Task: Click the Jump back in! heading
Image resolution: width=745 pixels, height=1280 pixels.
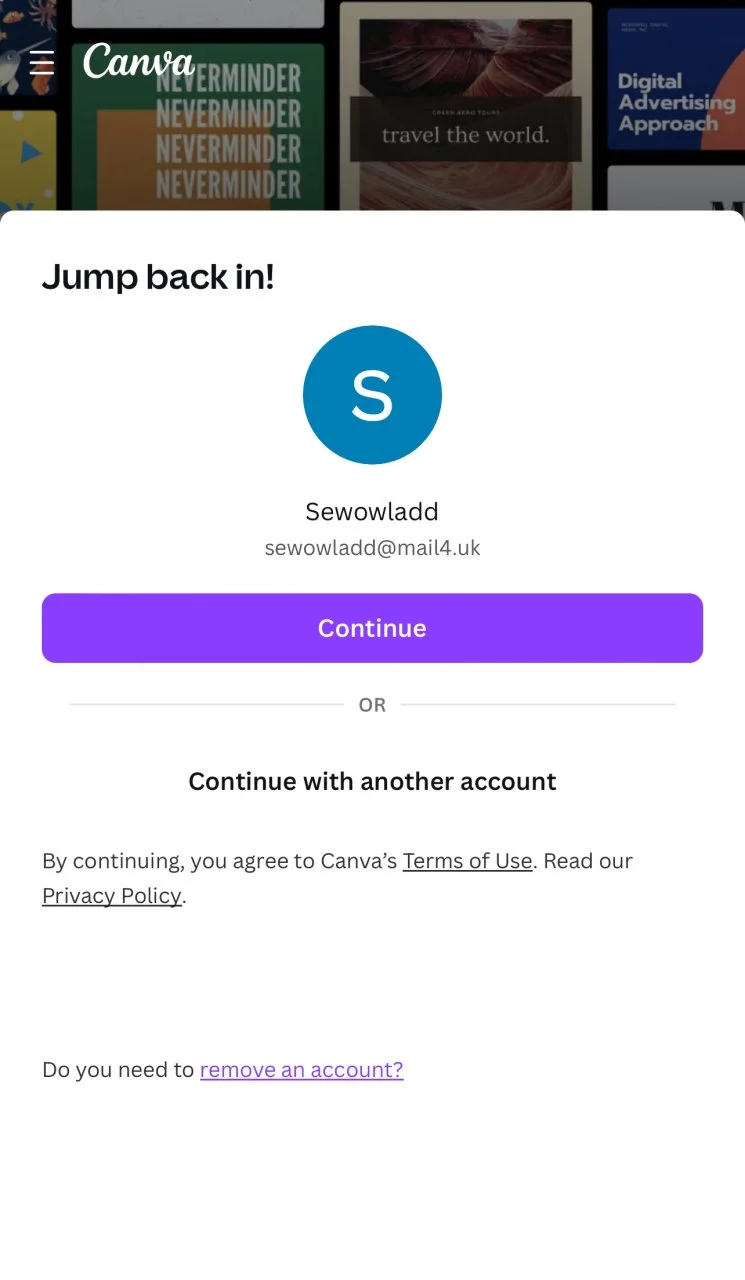Action: pyautogui.click(x=158, y=277)
